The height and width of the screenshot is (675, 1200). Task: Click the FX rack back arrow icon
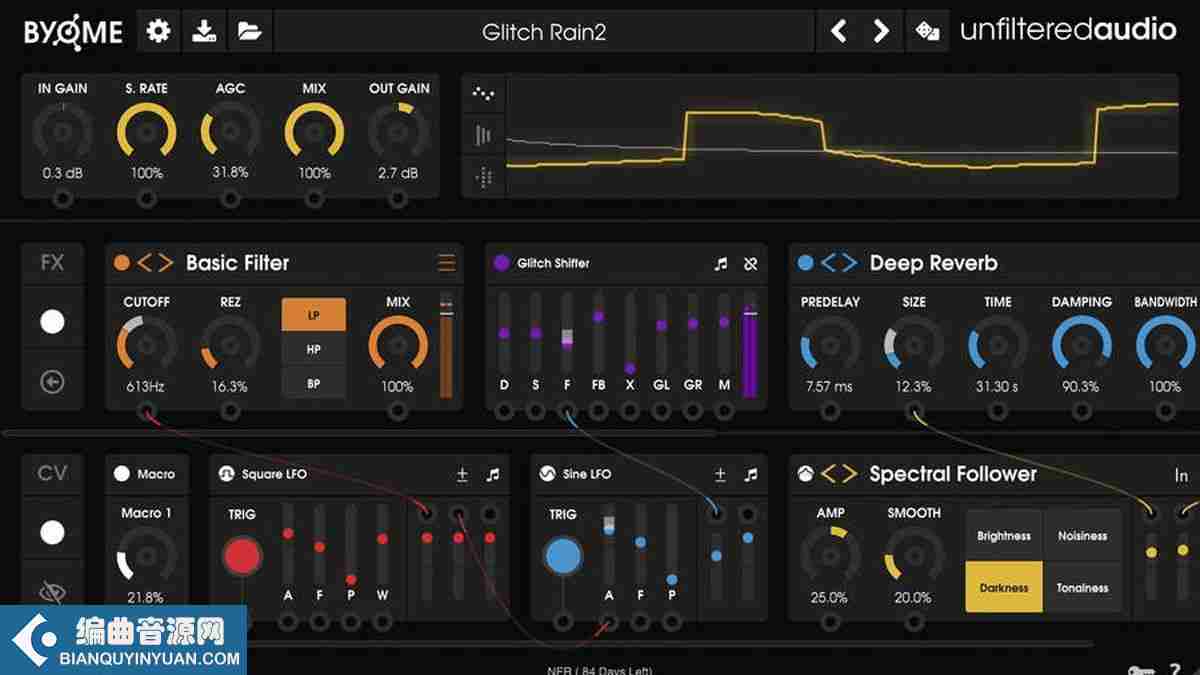52,381
